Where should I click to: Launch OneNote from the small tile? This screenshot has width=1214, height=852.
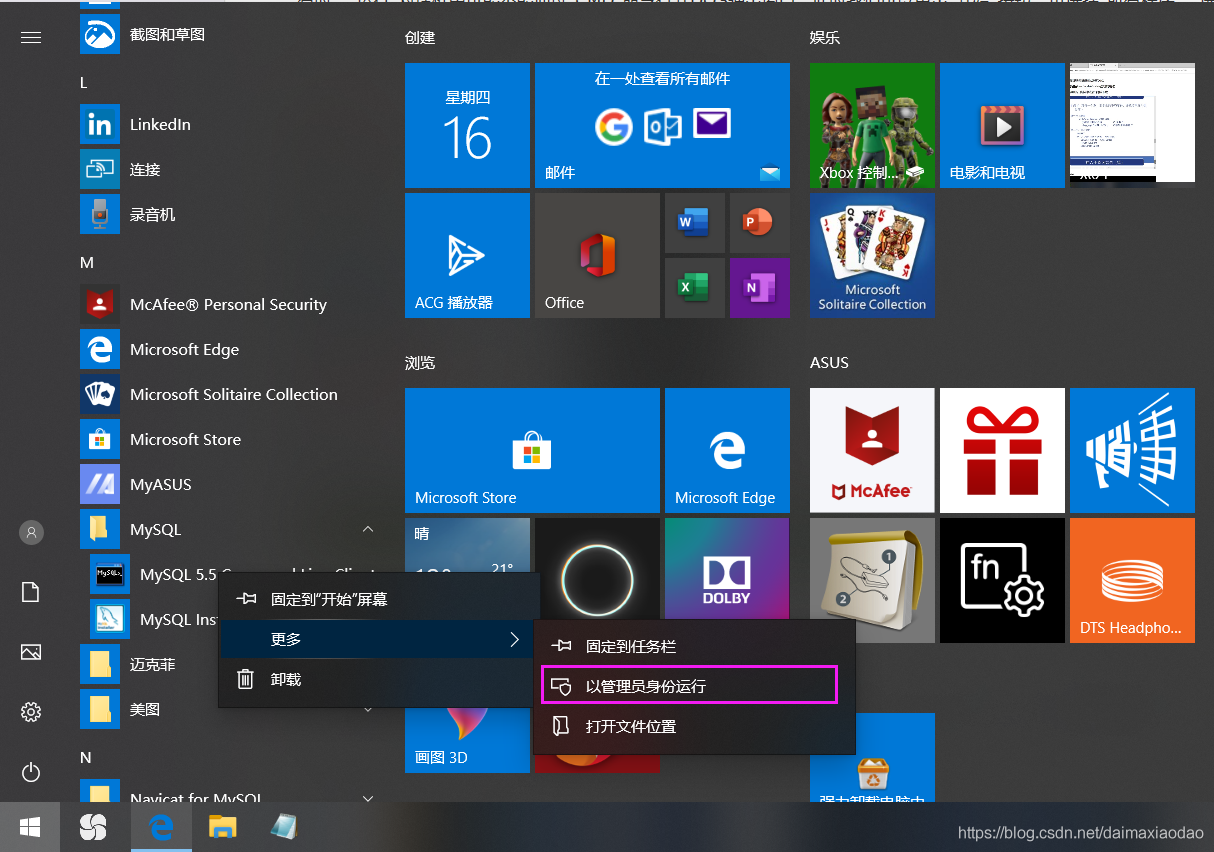tap(760, 288)
